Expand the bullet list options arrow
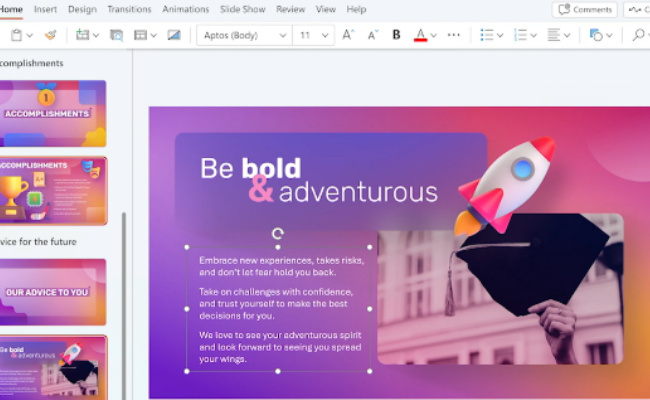The image size is (650, 400). click(x=500, y=35)
